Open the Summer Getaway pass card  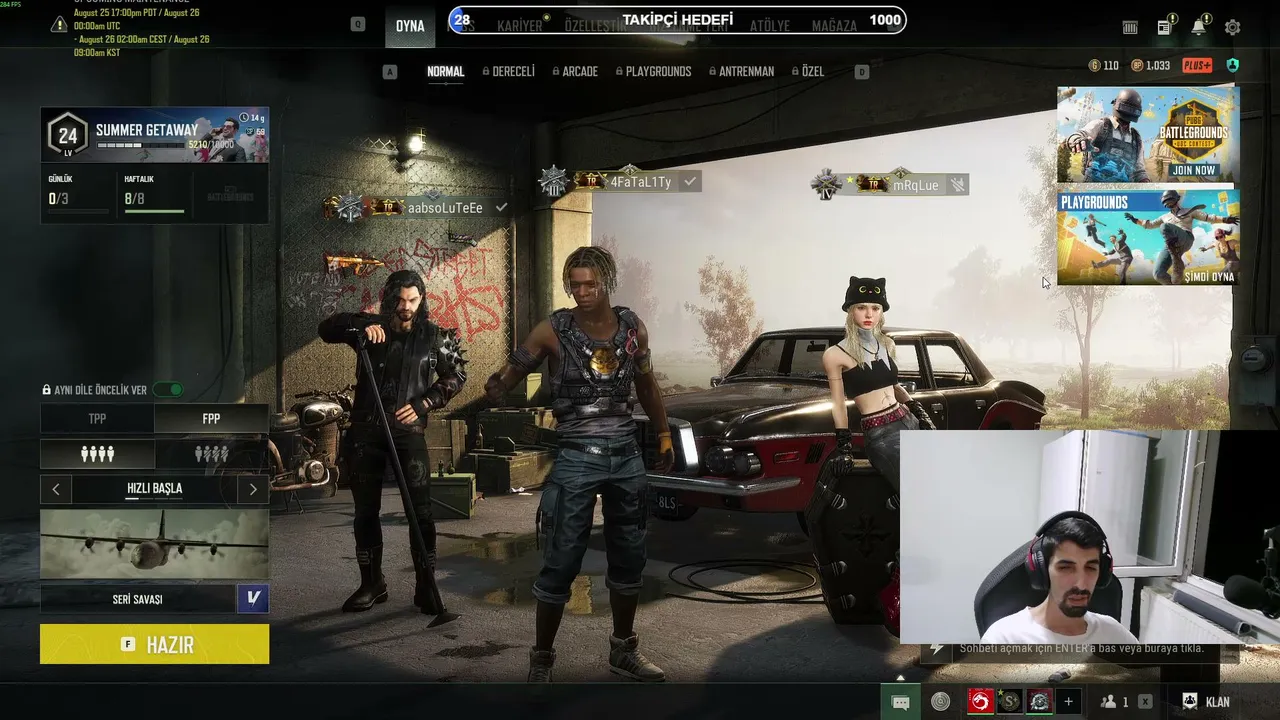point(154,135)
